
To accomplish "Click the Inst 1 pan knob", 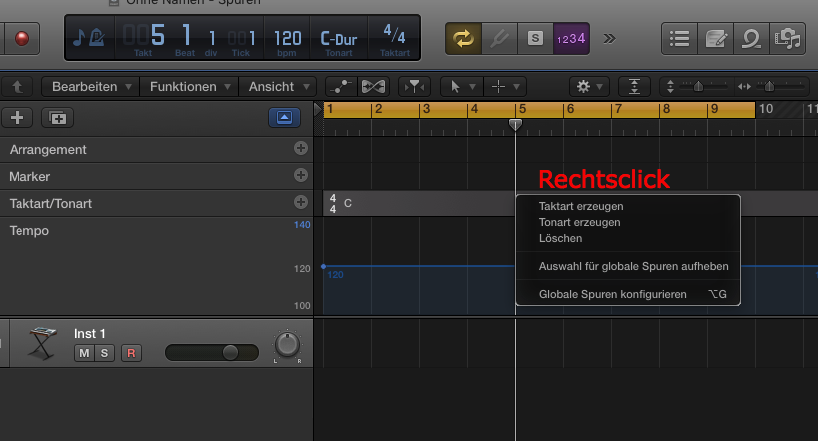I will [287, 344].
